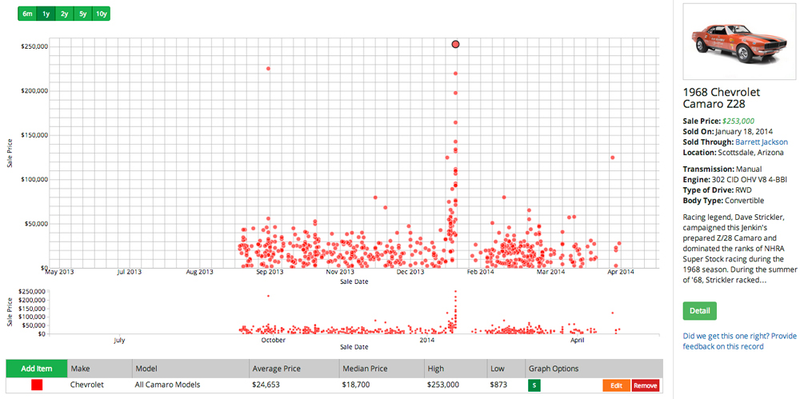800x399 pixels.
Task: Click the Dec 2013 x-axis label
Action: coord(410,272)
